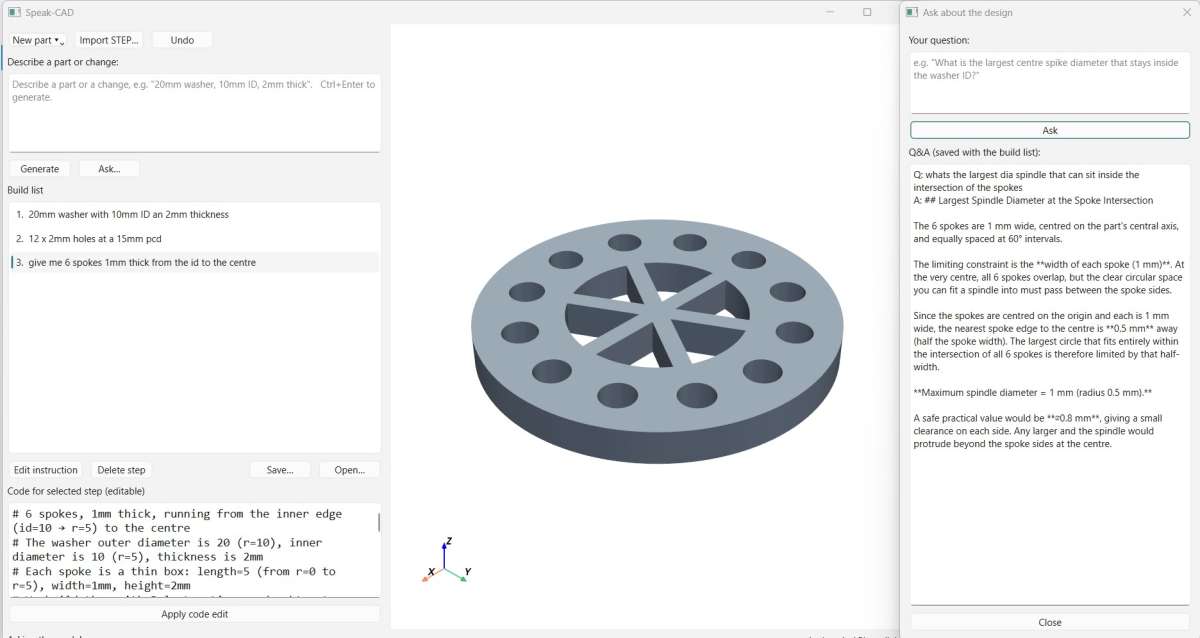Focus the part description text box
Image resolution: width=1200 pixels, height=638 pixels.
(x=194, y=112)
